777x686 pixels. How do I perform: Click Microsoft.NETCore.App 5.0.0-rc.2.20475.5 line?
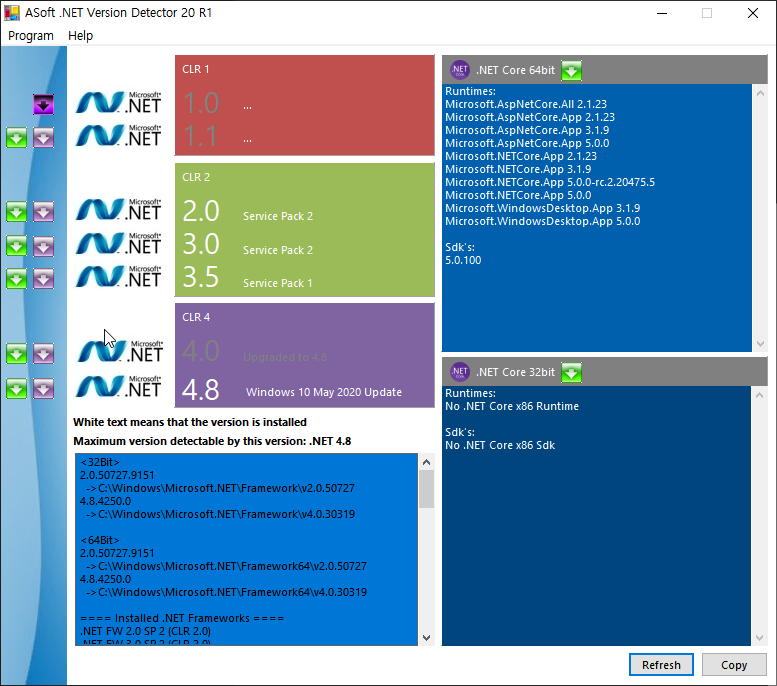coord(550,182)
